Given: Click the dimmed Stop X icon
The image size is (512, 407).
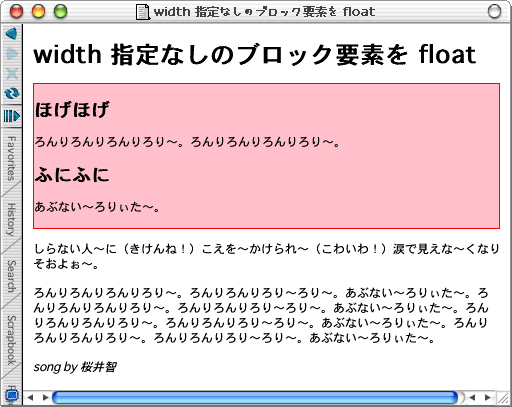Looking at the screenshot, I should coord(12,73).
